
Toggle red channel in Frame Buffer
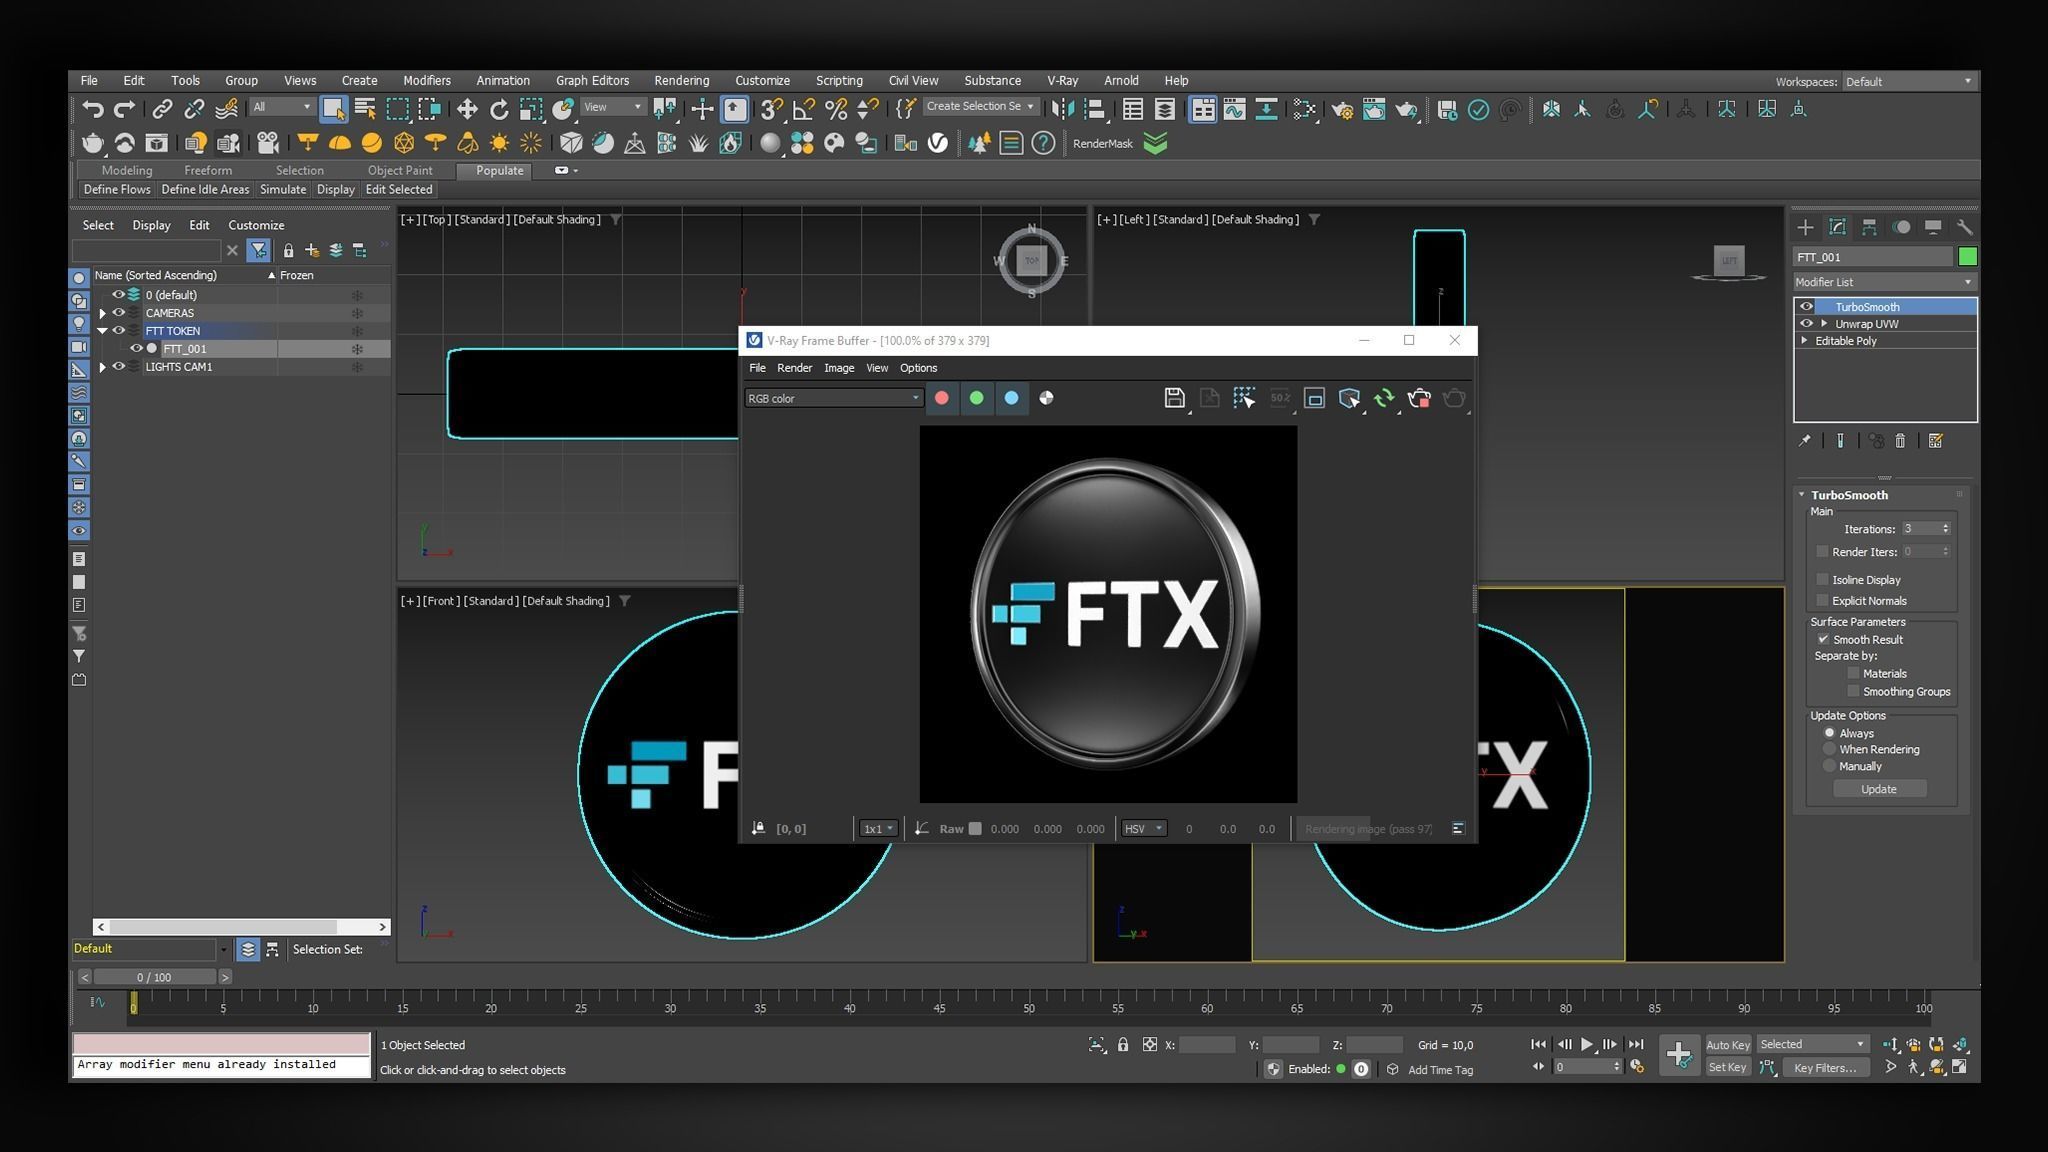pos(941,398)
